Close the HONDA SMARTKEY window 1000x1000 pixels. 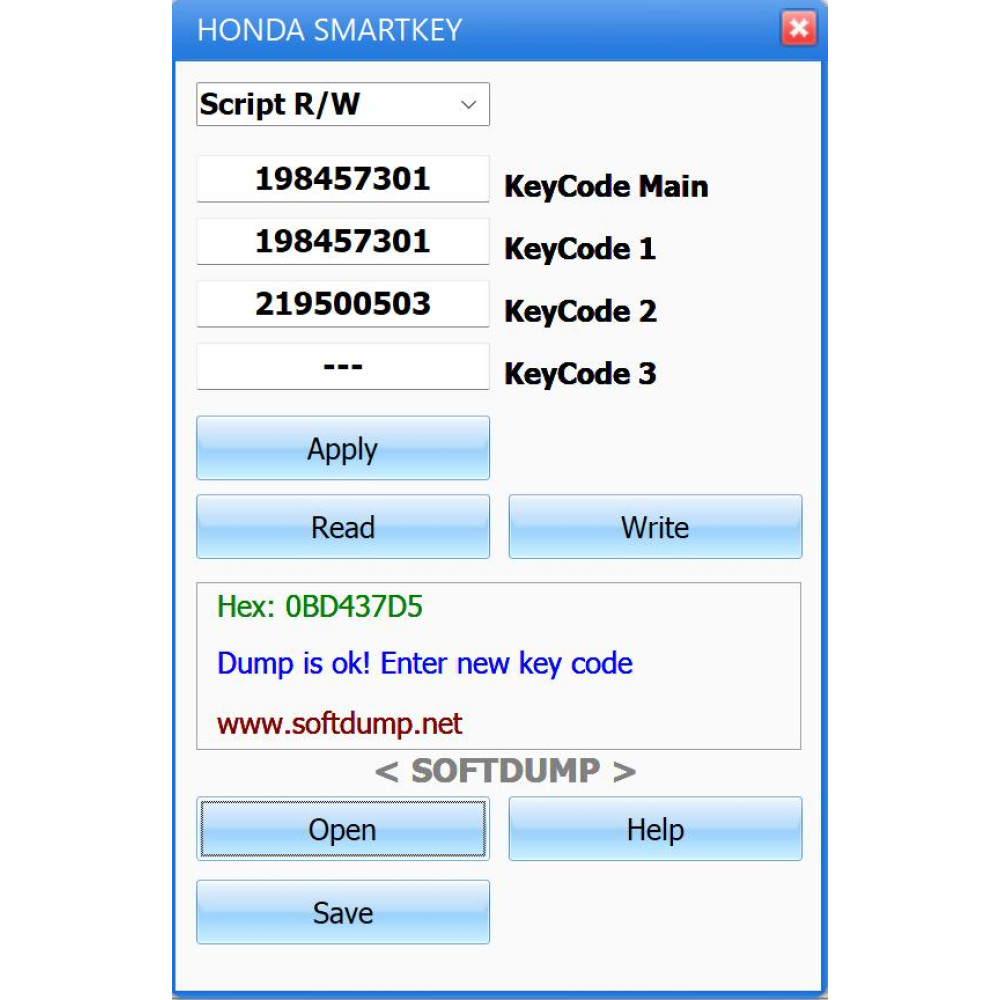tap(798, 28)
